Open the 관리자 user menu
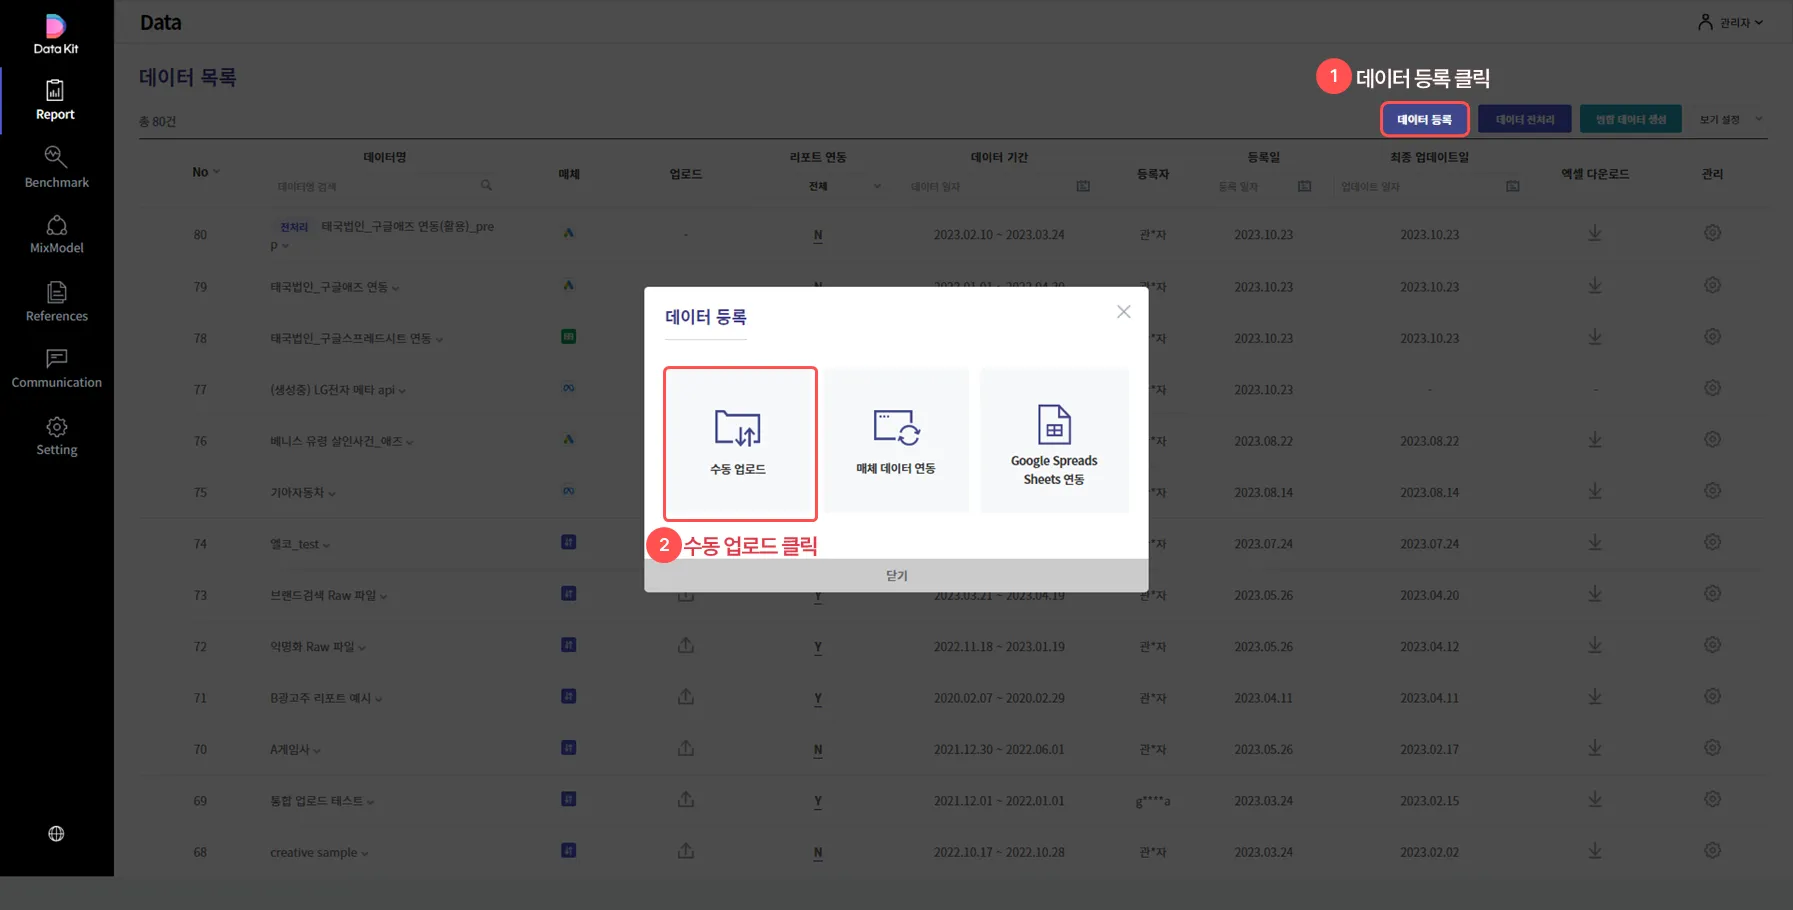Screen dimensions: 1793x910 [x=1731, y=22]
